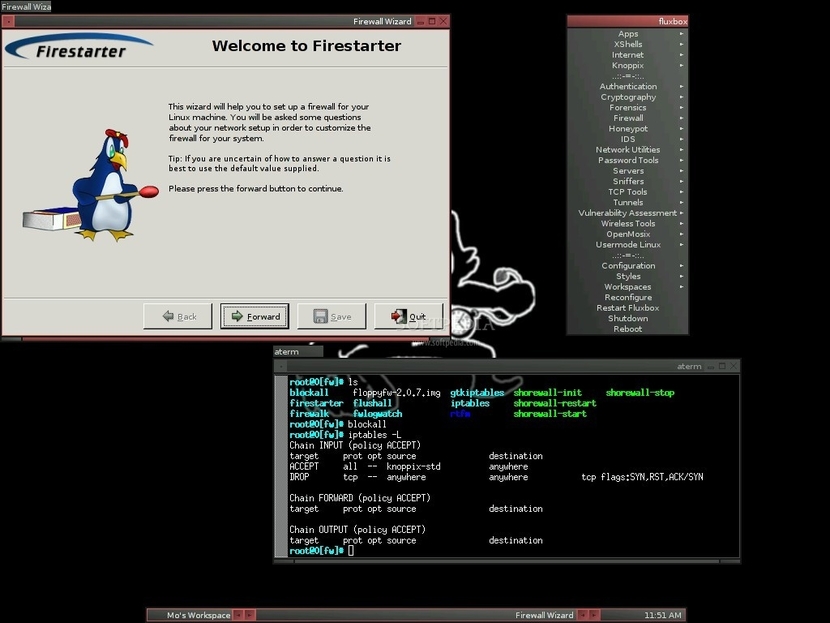Open the Cryptography submenu
This screenshot has height=623, width=830.
[628, 97]
